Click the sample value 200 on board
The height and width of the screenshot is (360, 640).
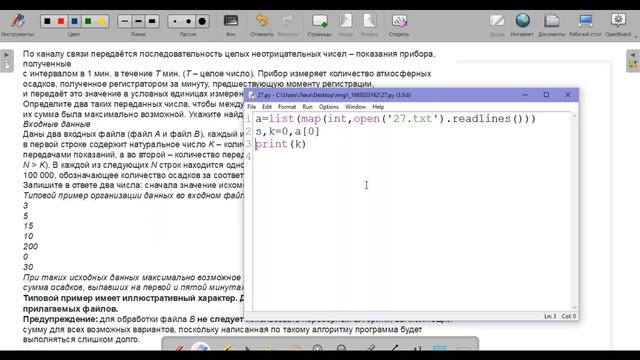point(30,247)
